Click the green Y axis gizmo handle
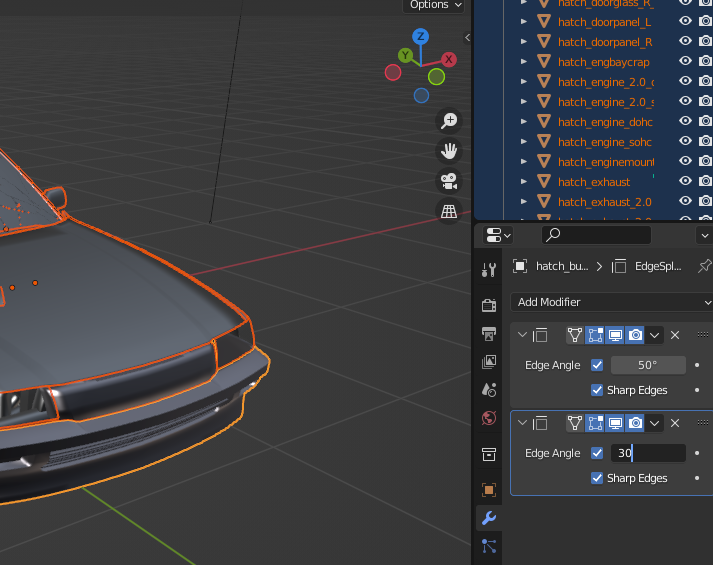 tap(405, 56)
